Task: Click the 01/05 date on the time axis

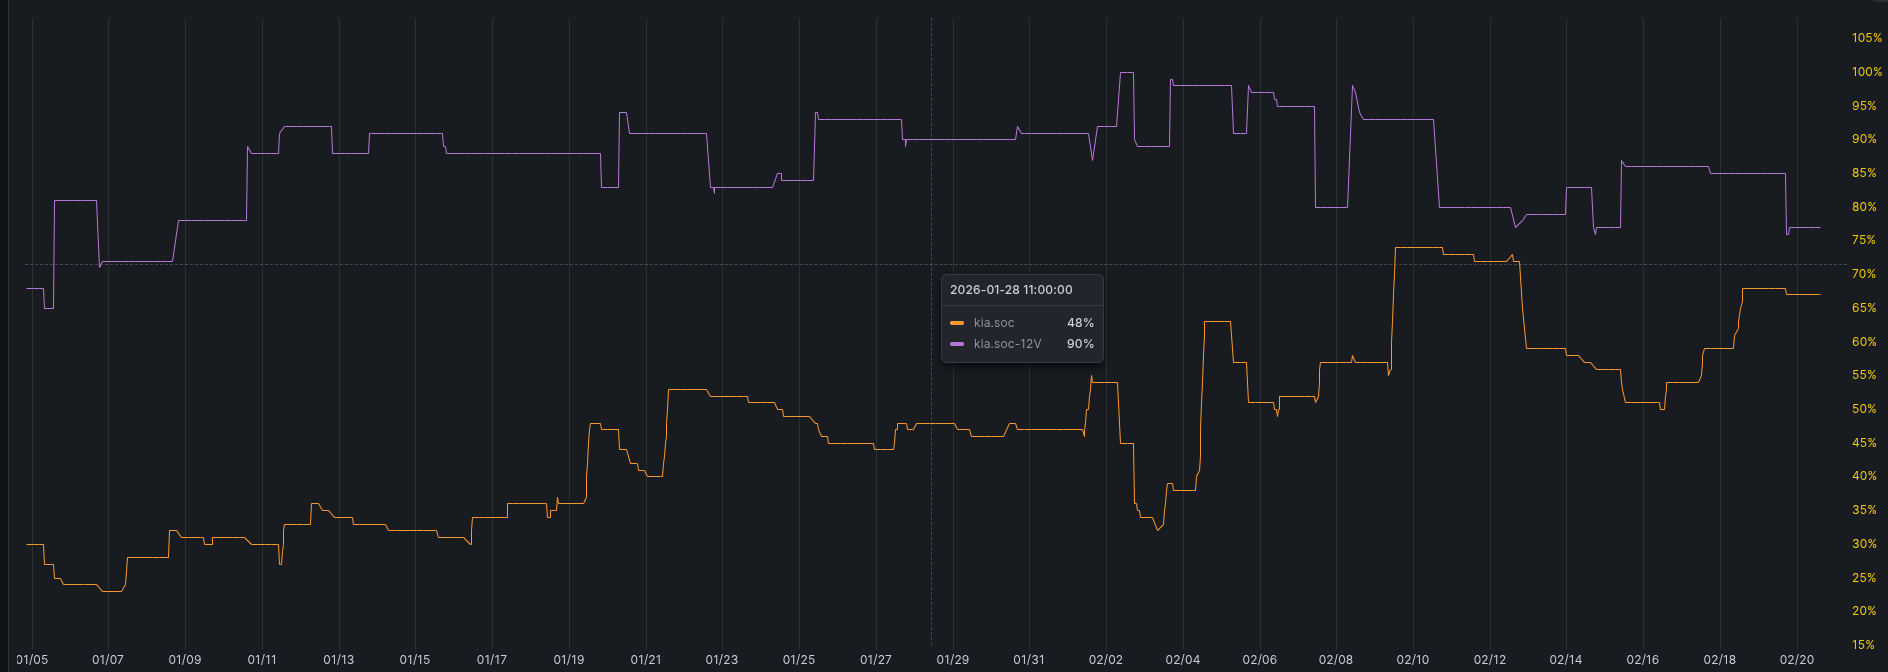Action: 32,660
